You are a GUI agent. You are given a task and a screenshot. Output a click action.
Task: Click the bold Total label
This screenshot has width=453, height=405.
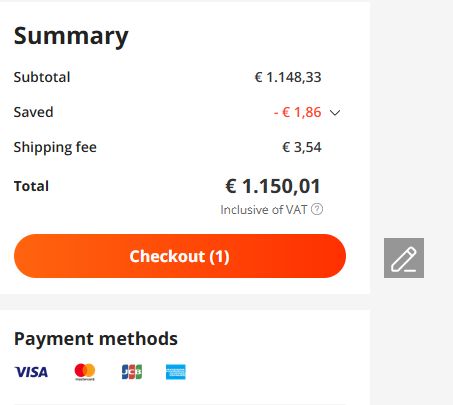coord(31,186)
